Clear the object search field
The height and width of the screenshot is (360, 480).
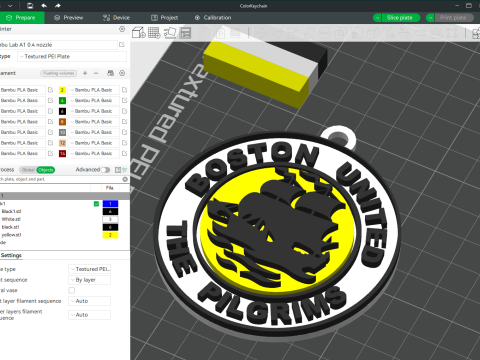(x=125, y=179)
